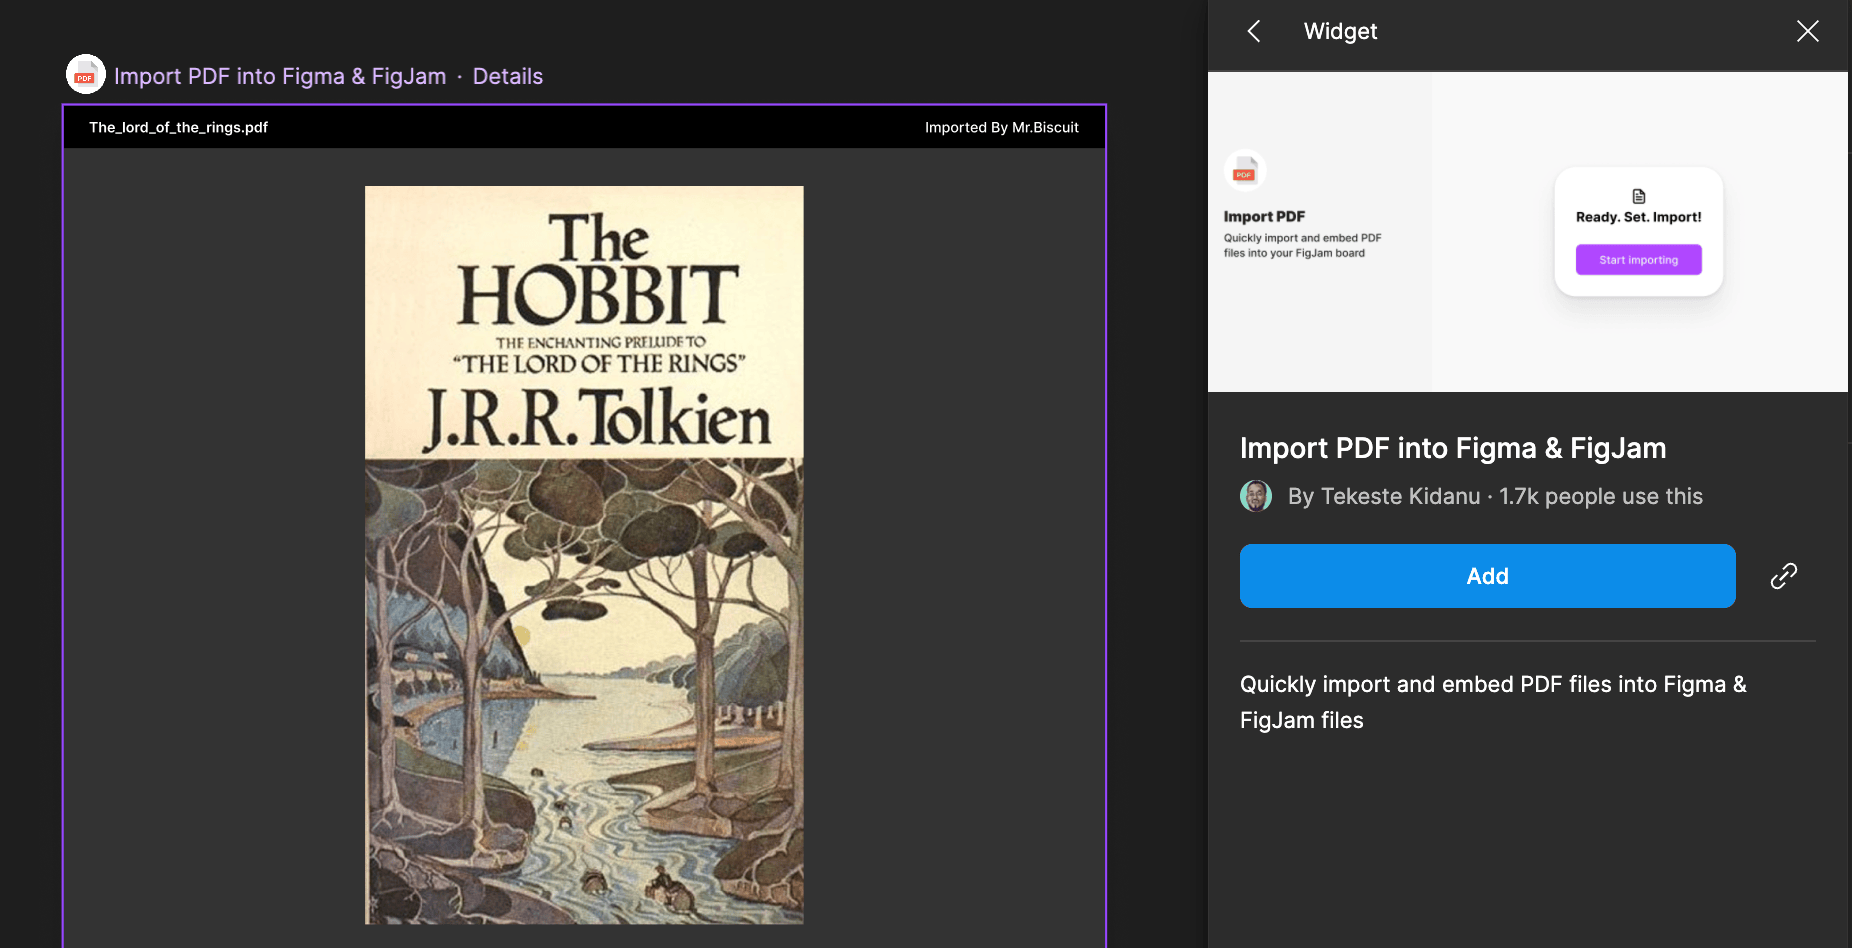Click the Widget panel header title
1852x948 pixels.
click(1340, 31)
